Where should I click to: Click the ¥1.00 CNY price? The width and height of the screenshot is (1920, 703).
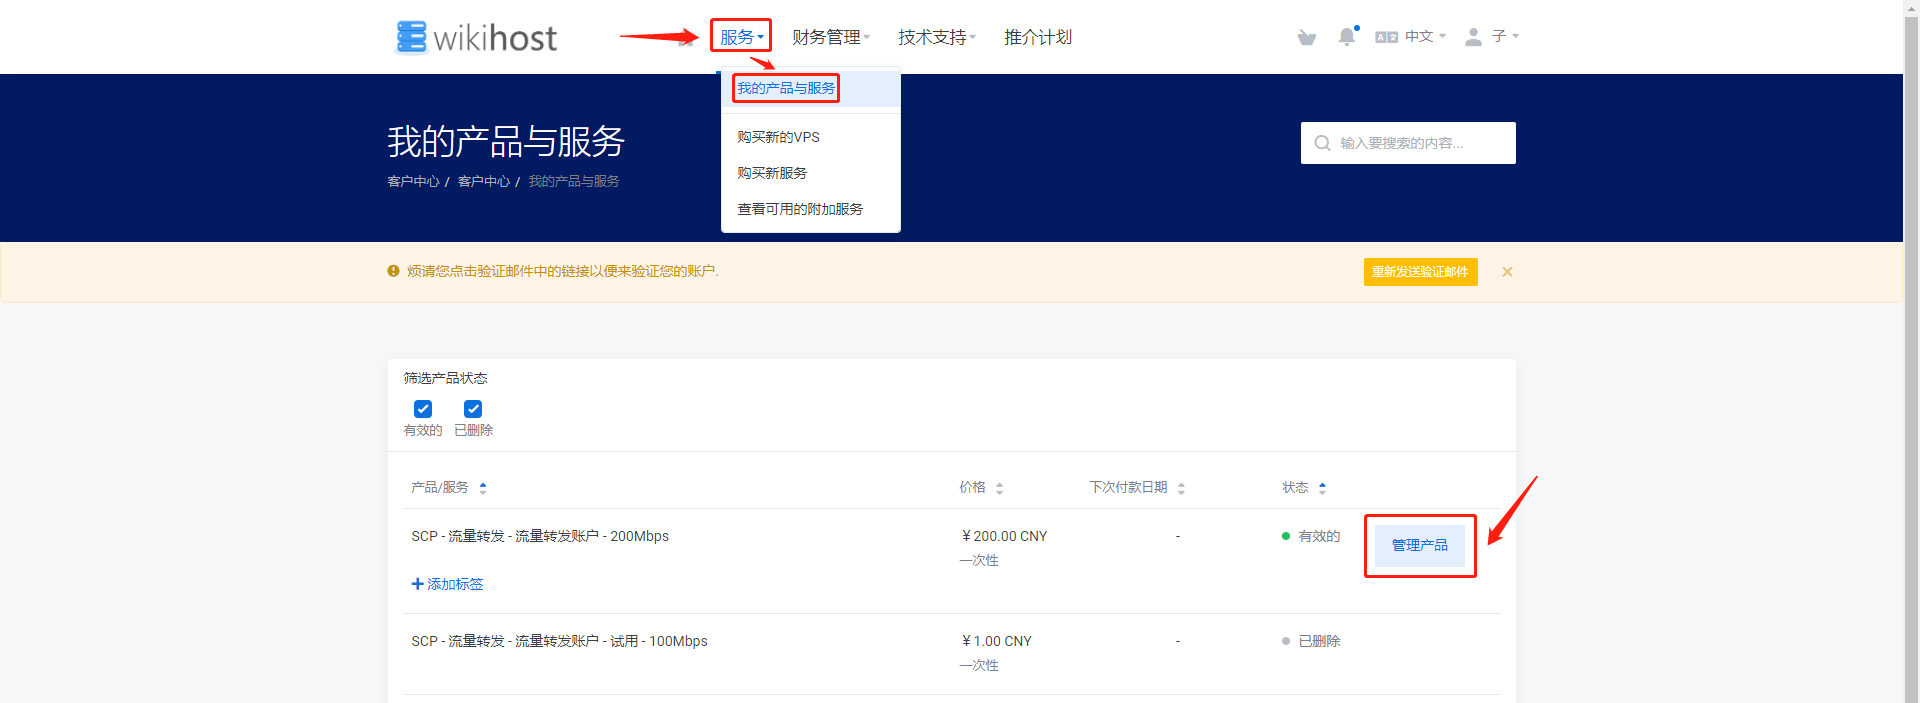pyautogui.click(x=996, y=641)
